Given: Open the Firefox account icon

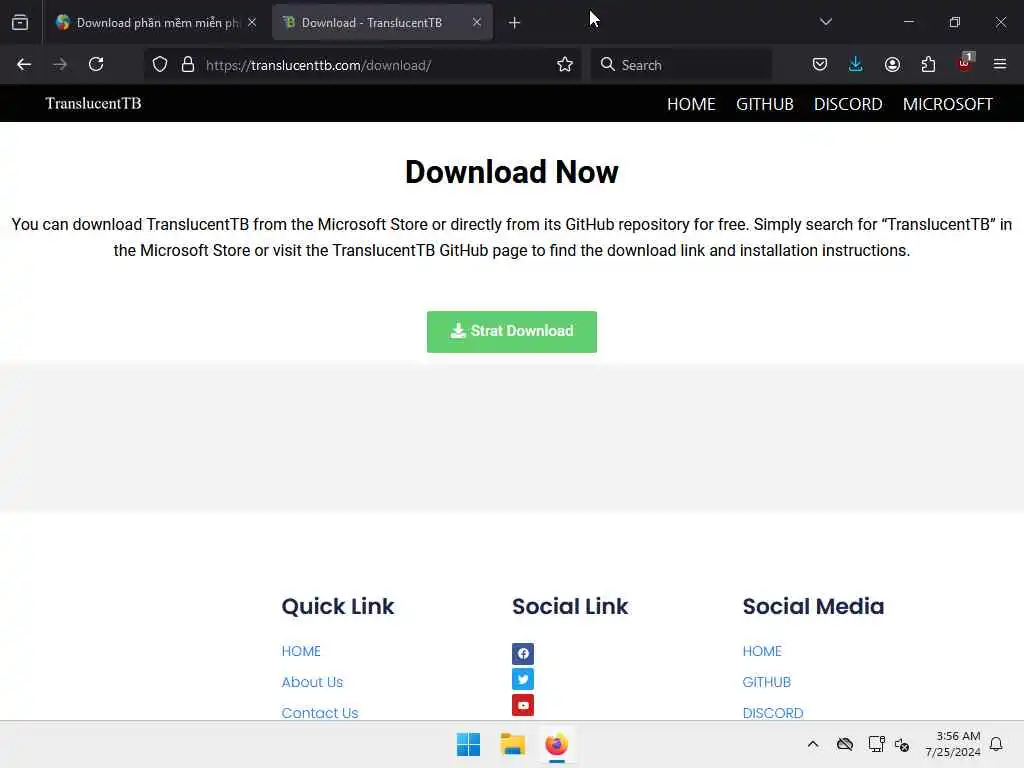Looking at the screenshot, I should (892, 64).
